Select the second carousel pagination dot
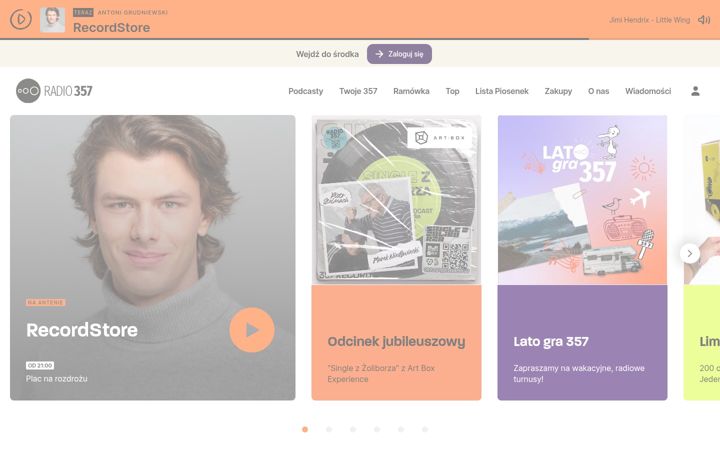Viewport: 720px width, 450px height. 329,429
